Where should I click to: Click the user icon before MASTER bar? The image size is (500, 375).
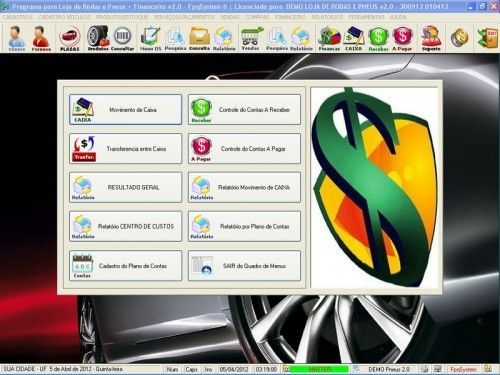click(286, 369)
